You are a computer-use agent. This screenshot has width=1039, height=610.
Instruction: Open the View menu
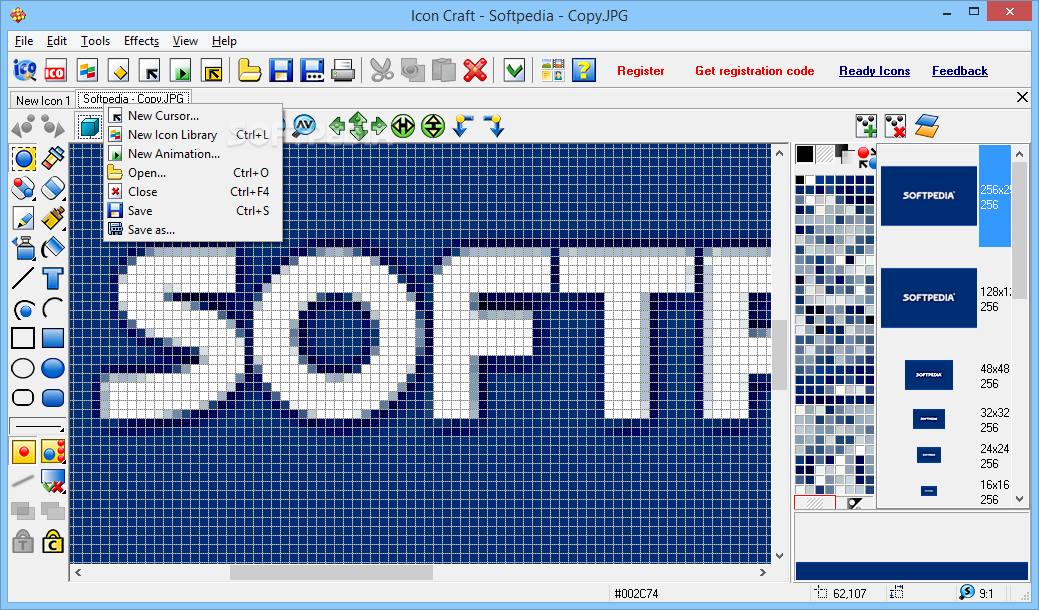[x=185, y=41]
